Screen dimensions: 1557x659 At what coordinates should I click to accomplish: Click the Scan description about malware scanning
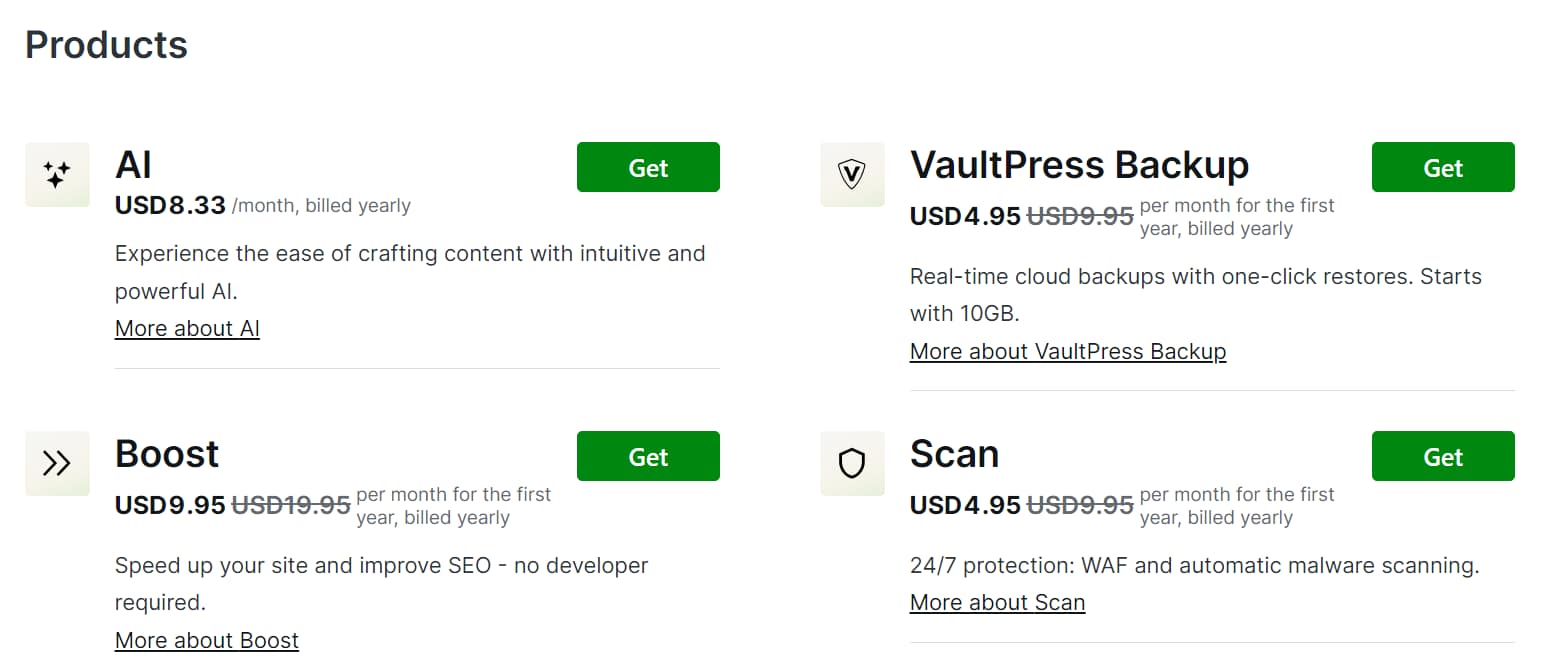pyautogui.click(x=1194, y=566)
